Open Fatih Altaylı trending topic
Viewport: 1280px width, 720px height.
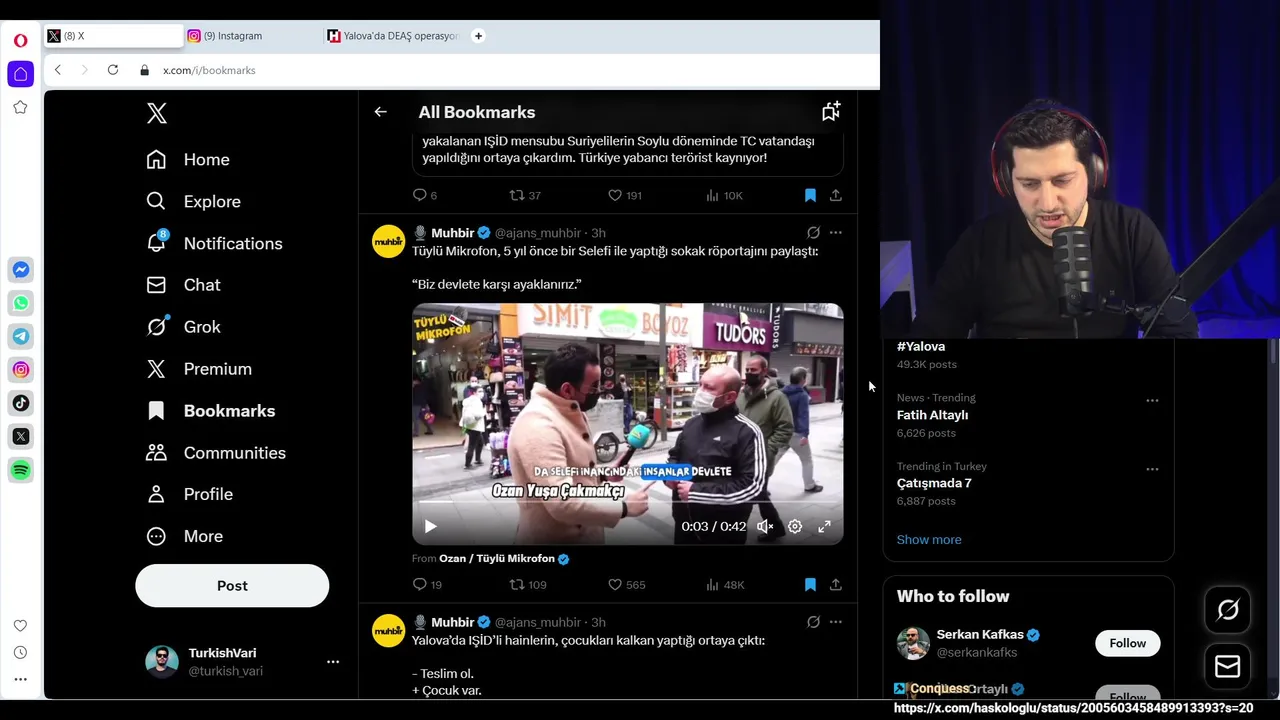932,415
